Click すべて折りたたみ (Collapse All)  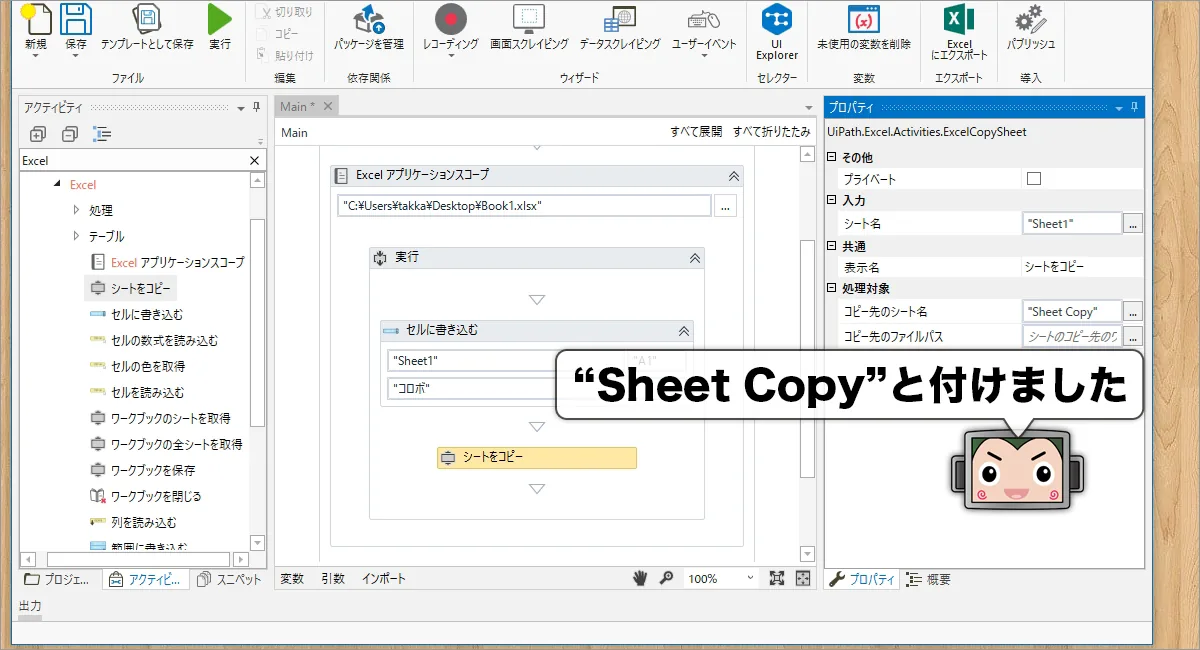coord(772,132)
